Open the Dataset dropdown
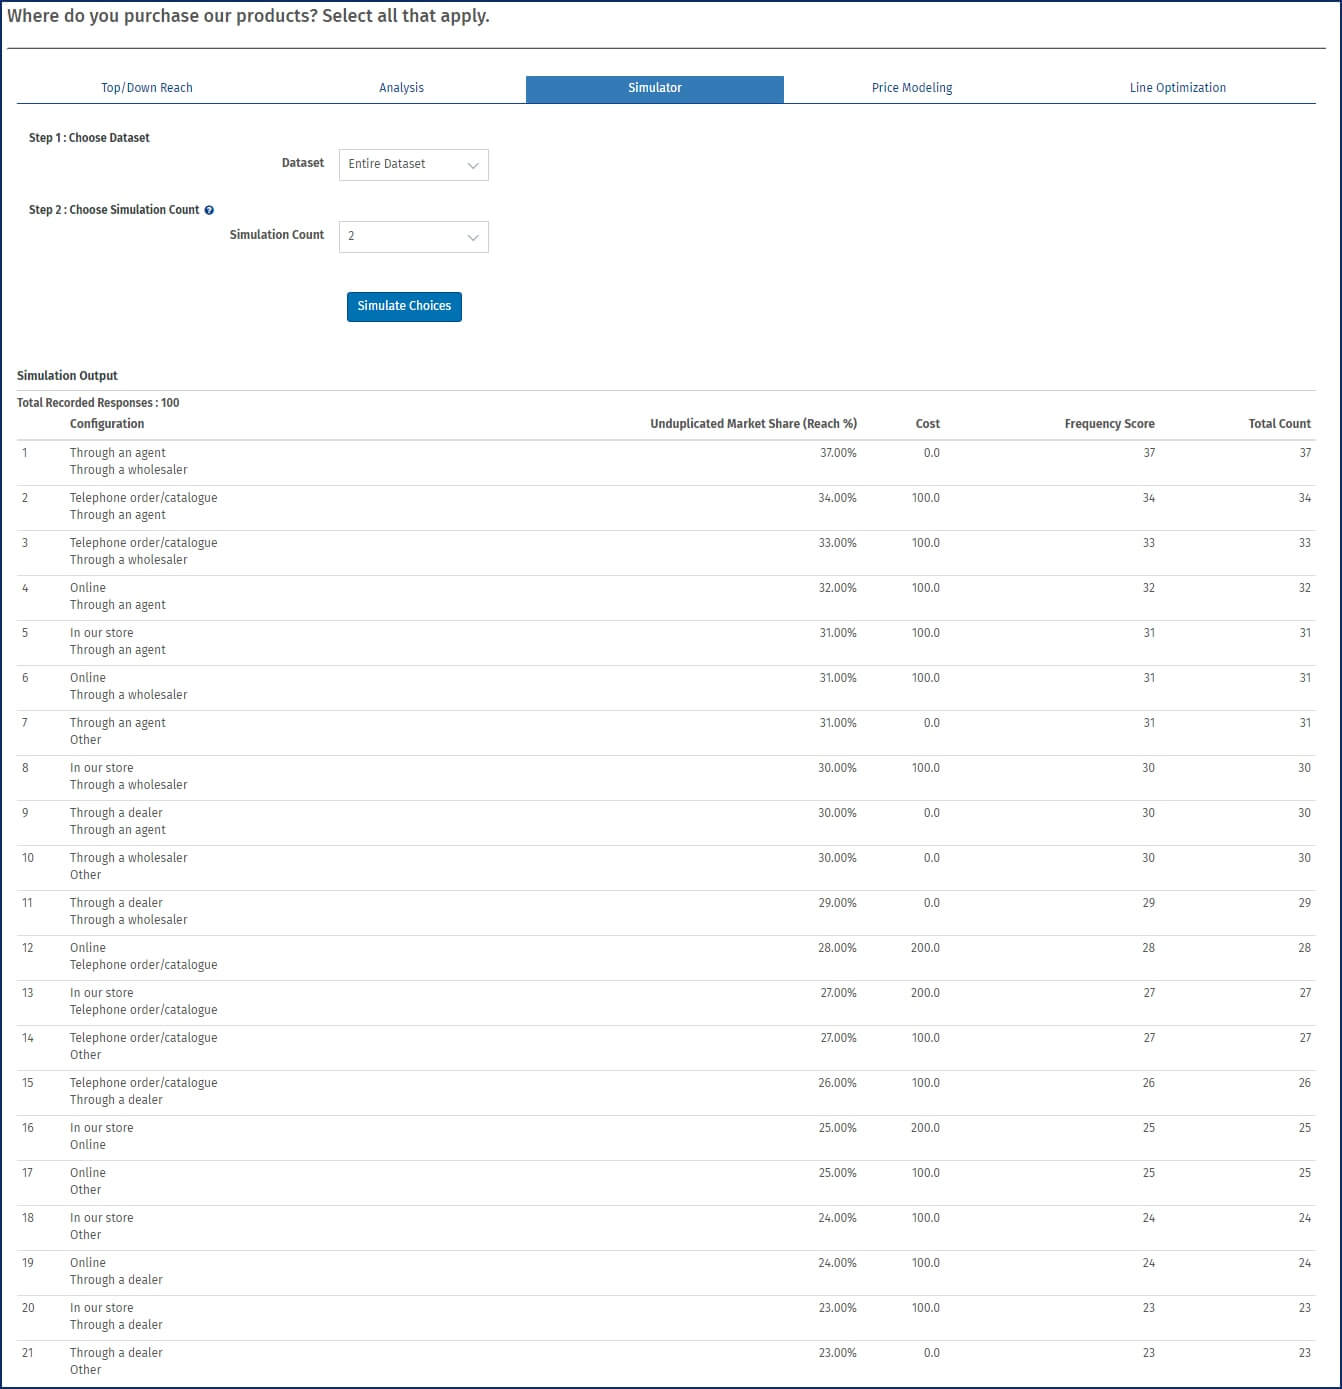 tap(413, 165)
